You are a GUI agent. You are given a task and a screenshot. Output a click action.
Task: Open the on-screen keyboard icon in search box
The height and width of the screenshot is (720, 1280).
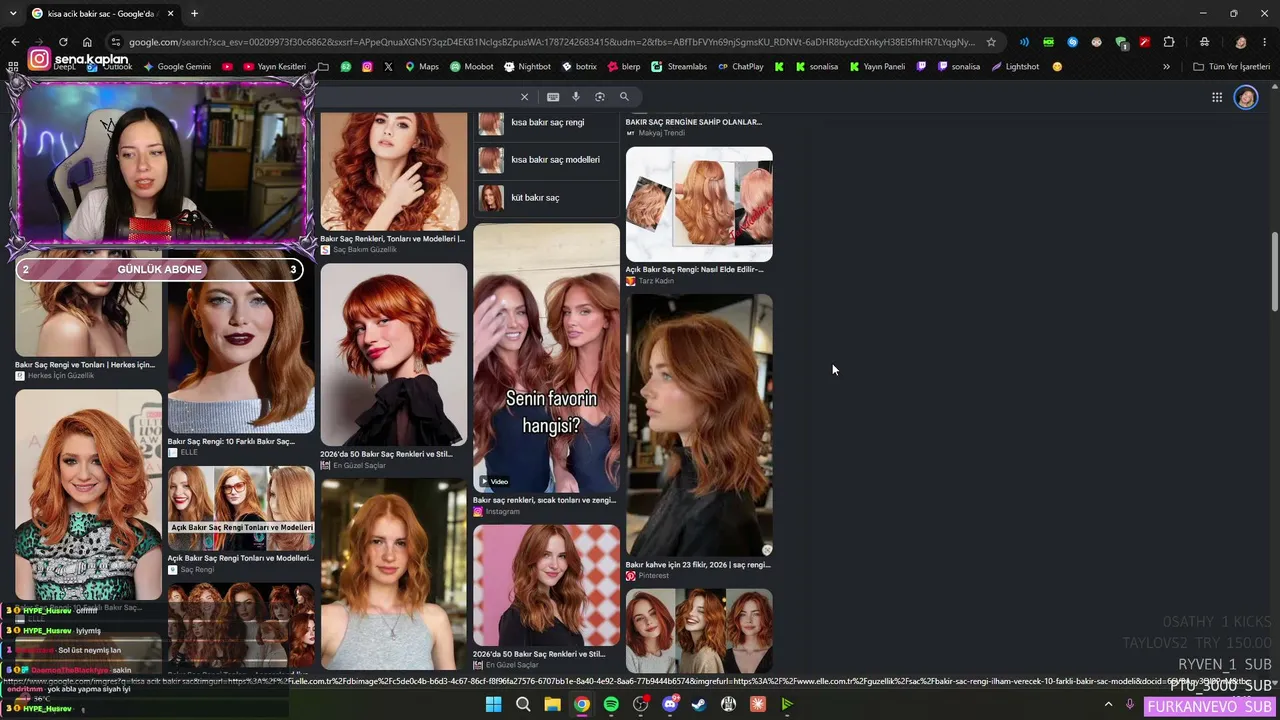(x=553, y=97)
